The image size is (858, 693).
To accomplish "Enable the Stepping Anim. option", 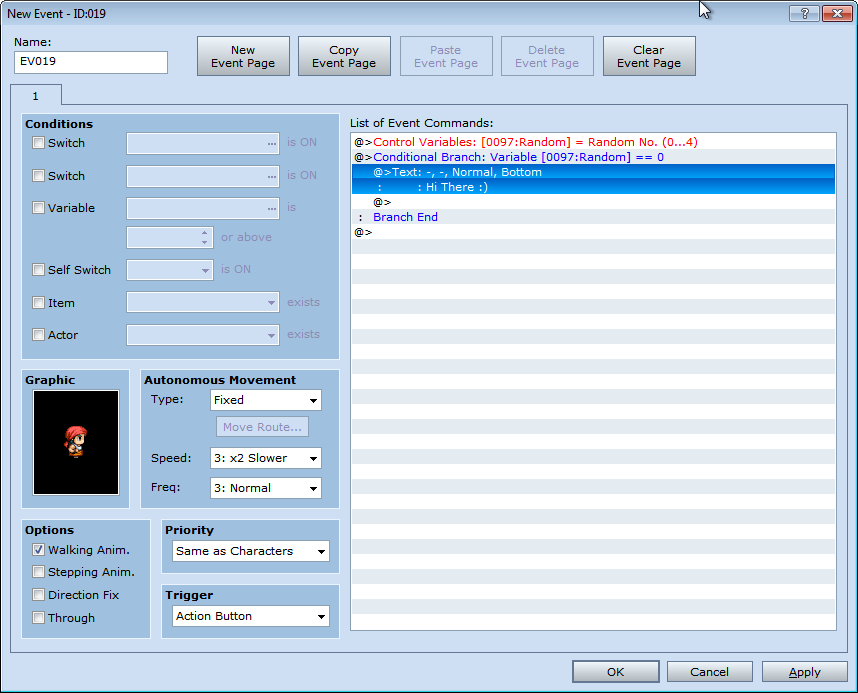I will coord(38,572).
